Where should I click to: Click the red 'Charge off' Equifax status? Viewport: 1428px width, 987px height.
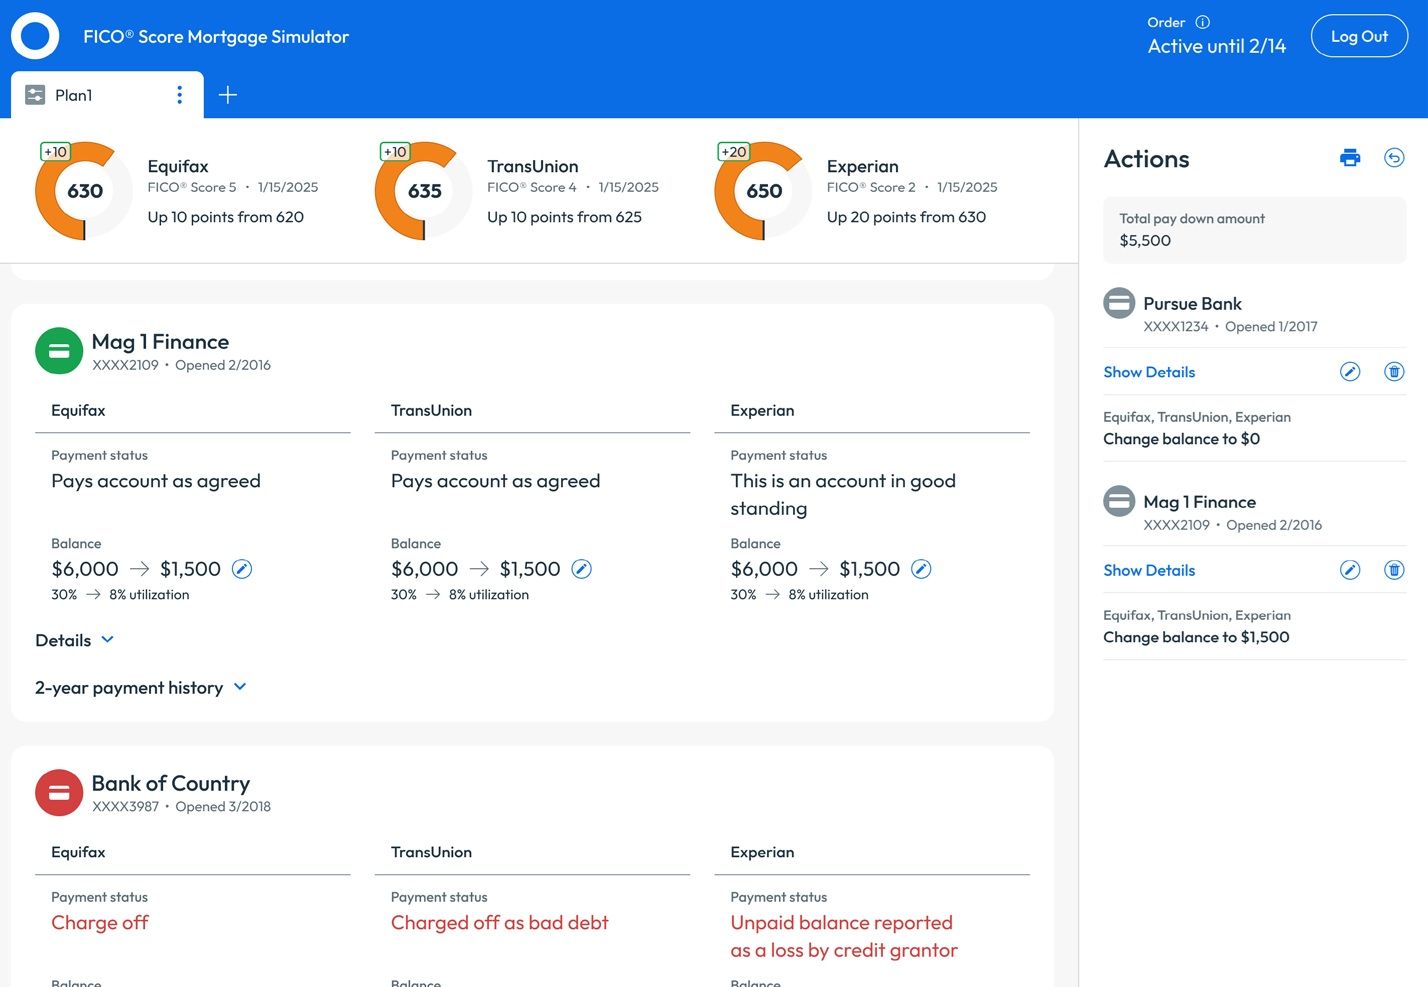tap(100, 923)
